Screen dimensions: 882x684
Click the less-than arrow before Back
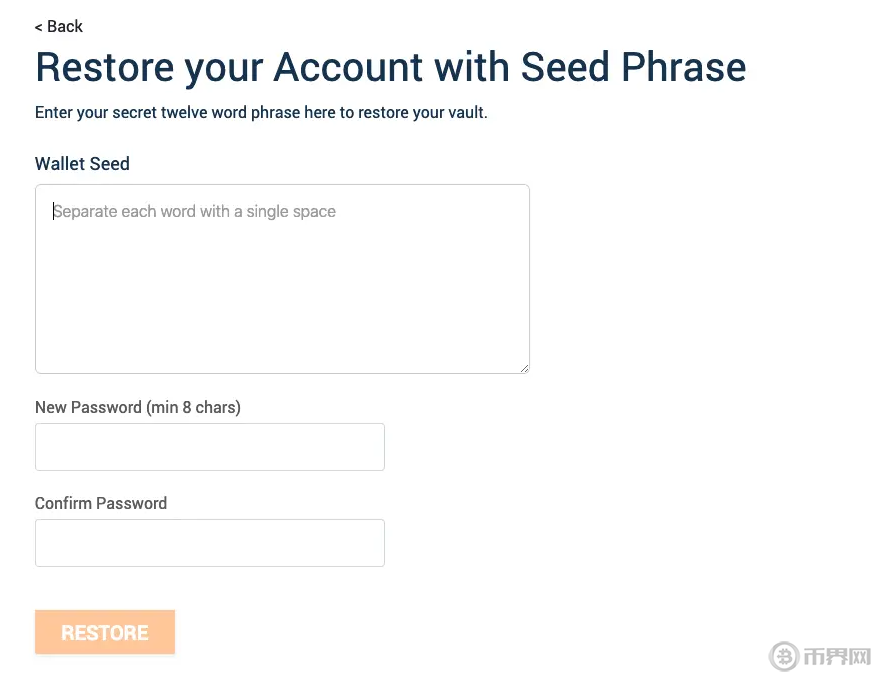pyautogui.click(x=39, y=27)
